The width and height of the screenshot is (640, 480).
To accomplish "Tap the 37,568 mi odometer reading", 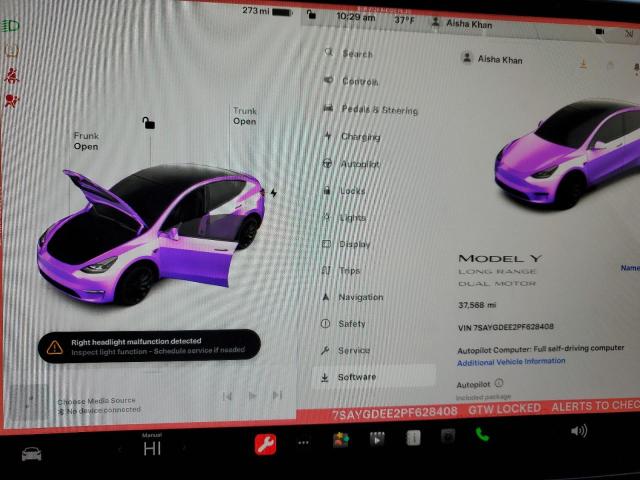I will 477,305.
